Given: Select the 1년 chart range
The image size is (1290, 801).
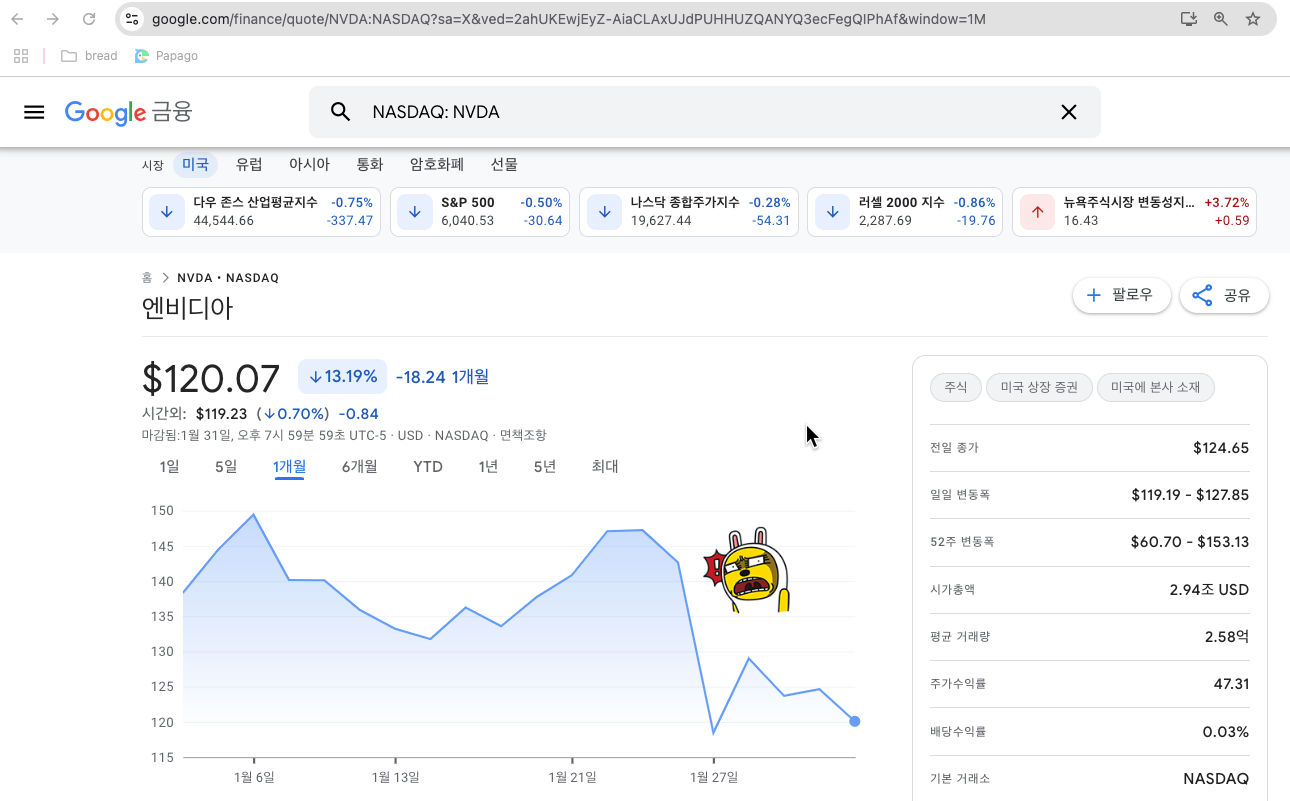Looking at the screenshot, I should pyautogui.click(x=488, y=466).
